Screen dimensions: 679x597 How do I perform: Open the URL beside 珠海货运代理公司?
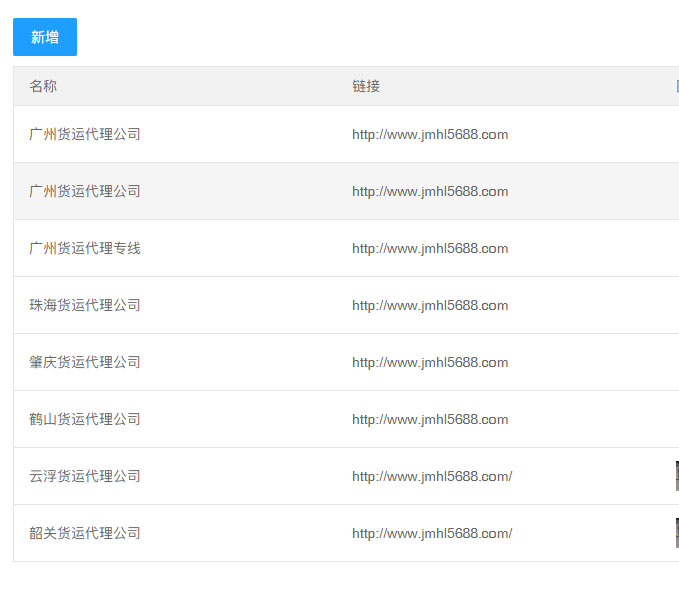click(x=430, y=305)
